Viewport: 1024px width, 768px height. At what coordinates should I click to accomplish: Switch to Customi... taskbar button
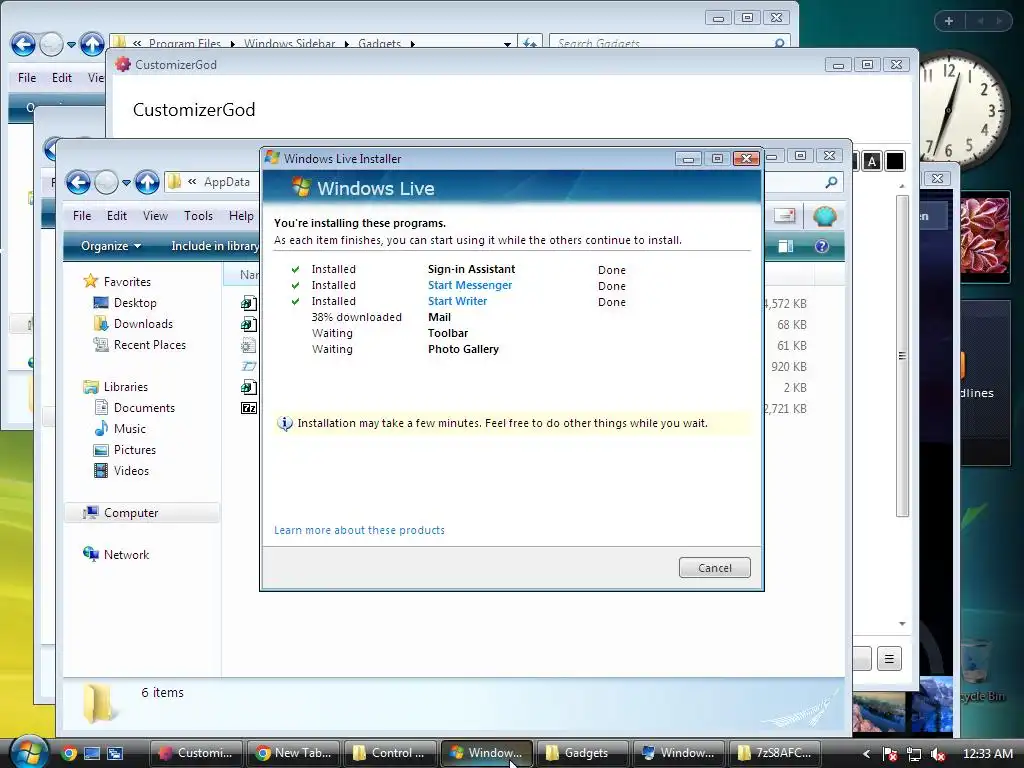196,753
